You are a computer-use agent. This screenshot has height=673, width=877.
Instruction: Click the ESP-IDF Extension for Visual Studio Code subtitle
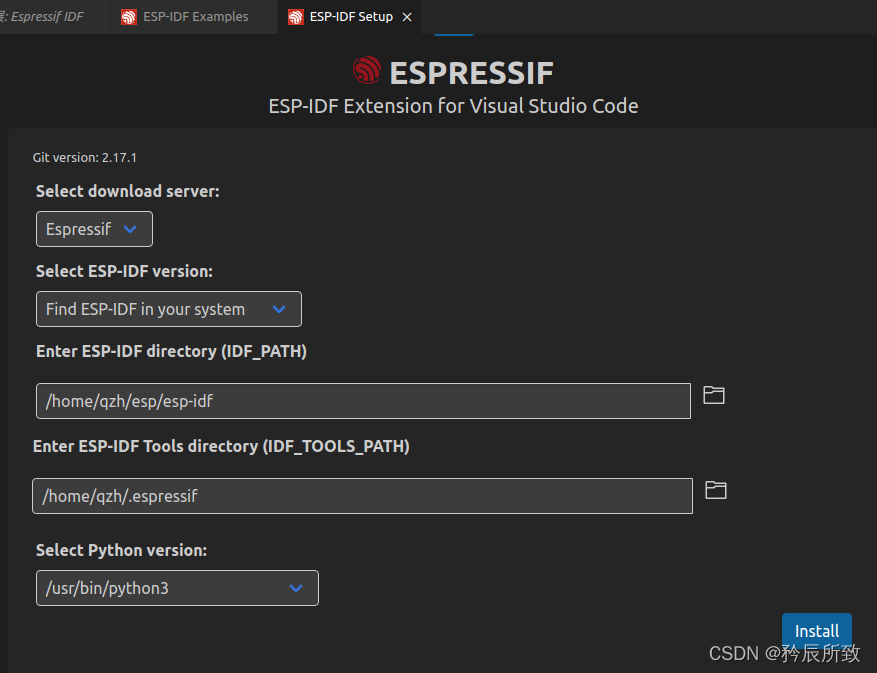click(453, 106)
